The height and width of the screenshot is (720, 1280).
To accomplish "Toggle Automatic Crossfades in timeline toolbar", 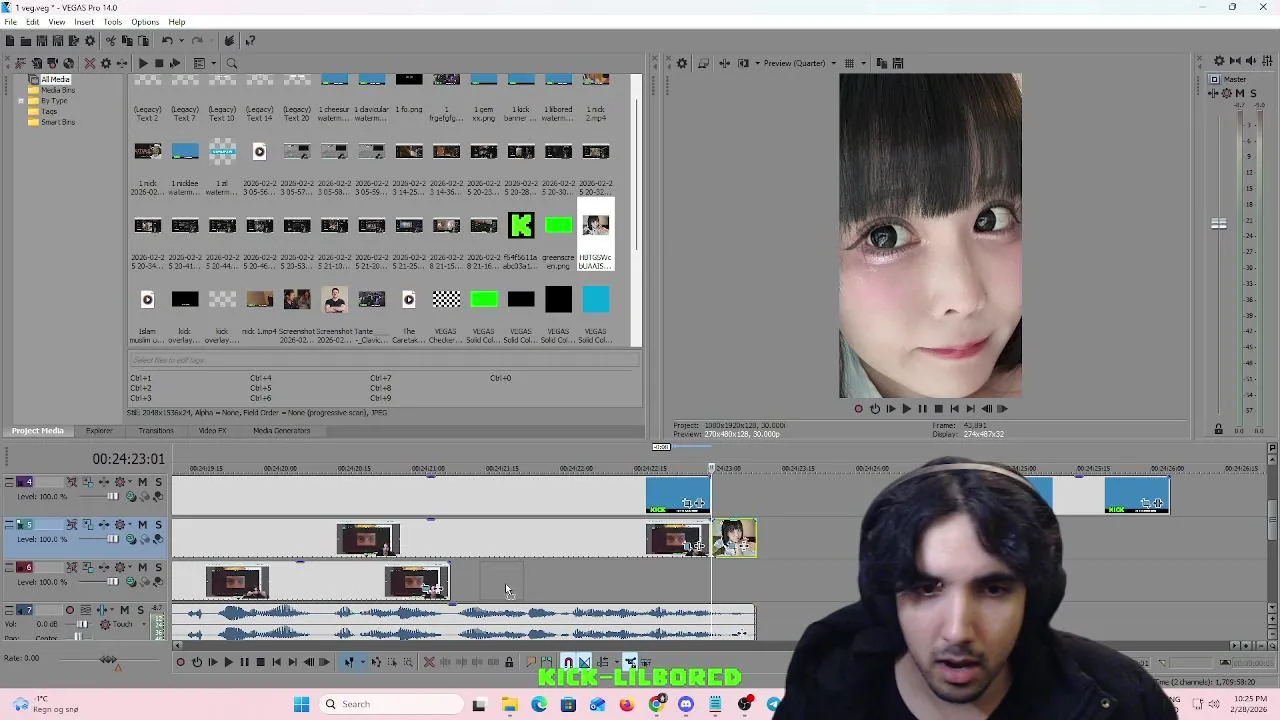I will point(584,661).
